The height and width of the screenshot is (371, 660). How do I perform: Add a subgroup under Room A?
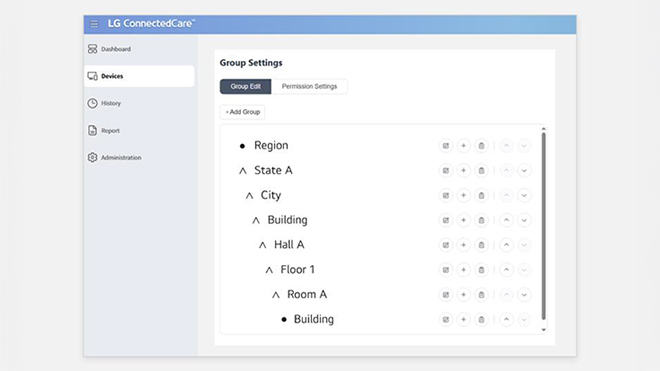coord(463,295)
